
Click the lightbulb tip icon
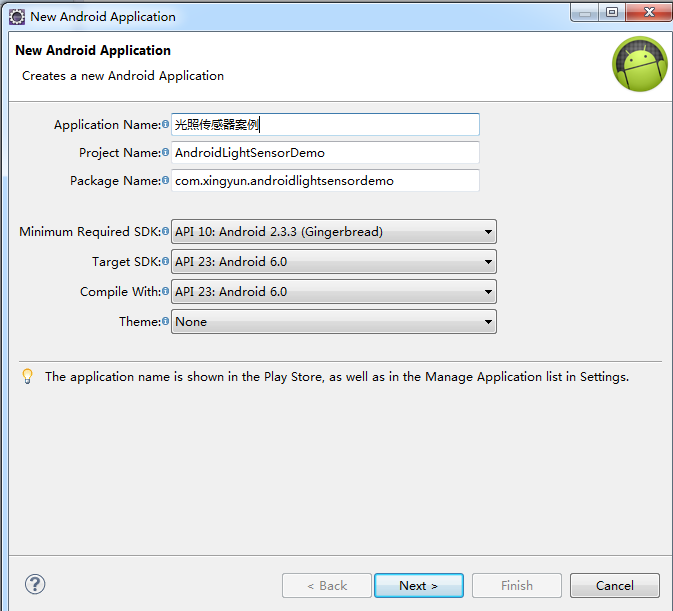(x=27, y=376)
